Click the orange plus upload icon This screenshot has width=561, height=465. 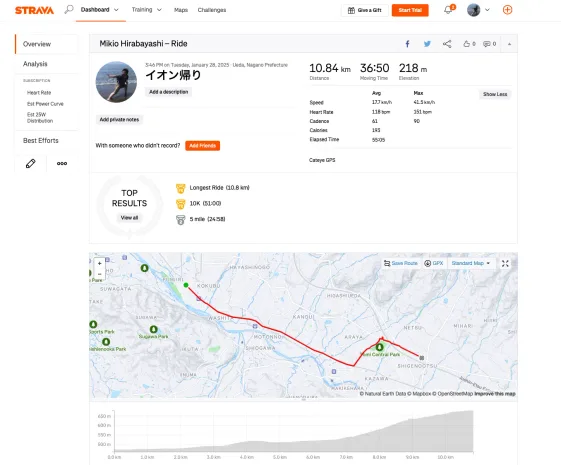coord(507,10)
